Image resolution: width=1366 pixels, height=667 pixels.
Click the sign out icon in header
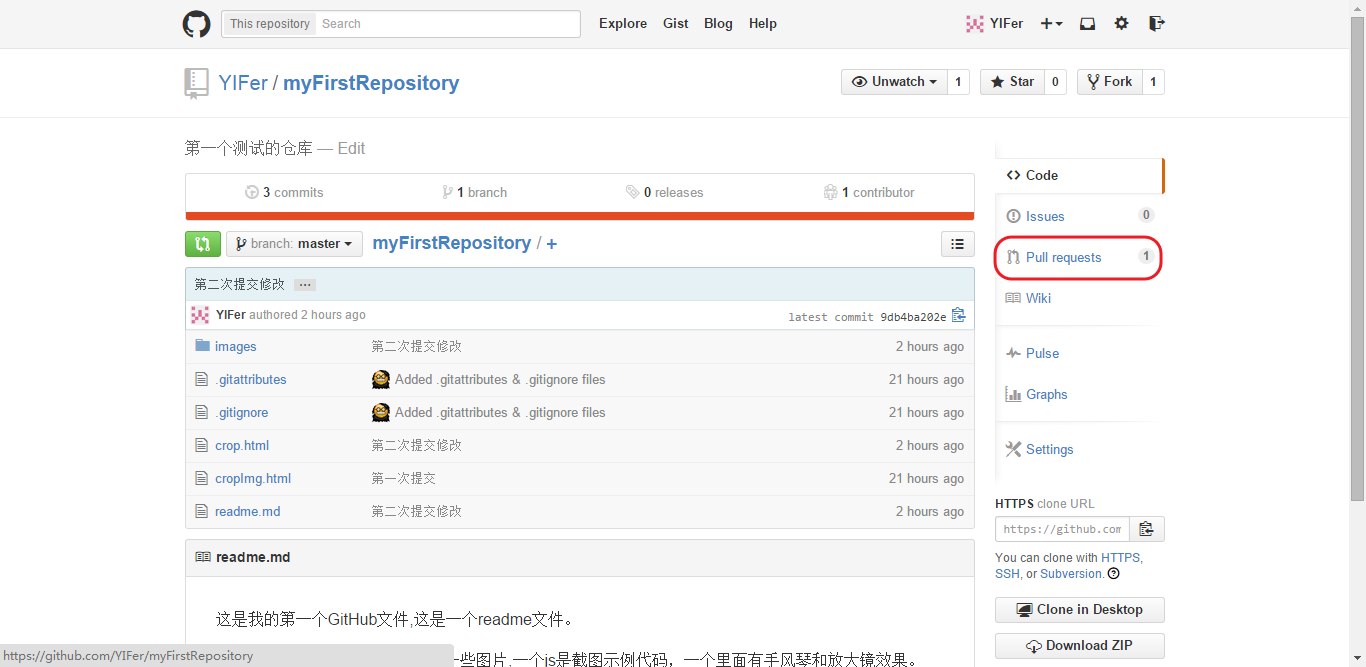[x=1156, y=24]
